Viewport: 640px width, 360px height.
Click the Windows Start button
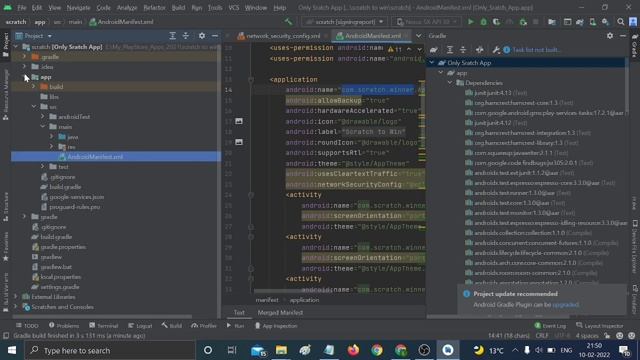click(12, 350)
